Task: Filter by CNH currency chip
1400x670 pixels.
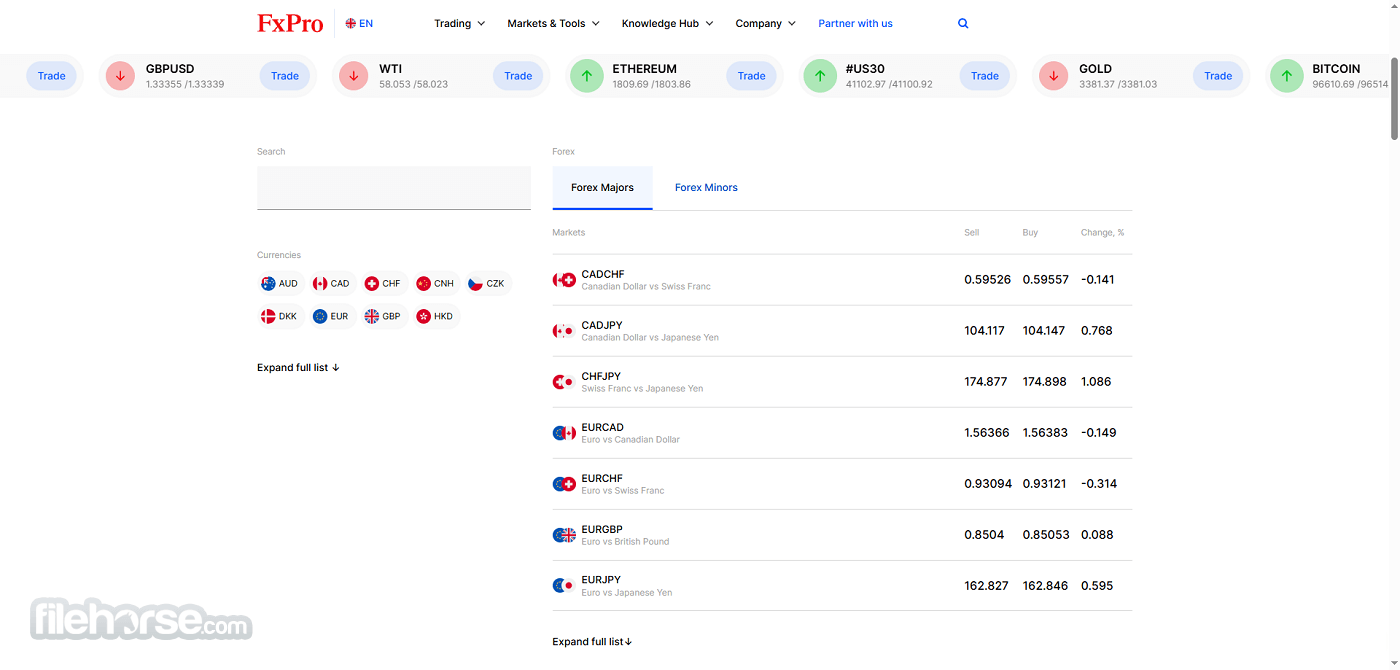Action: click(436, 284)
